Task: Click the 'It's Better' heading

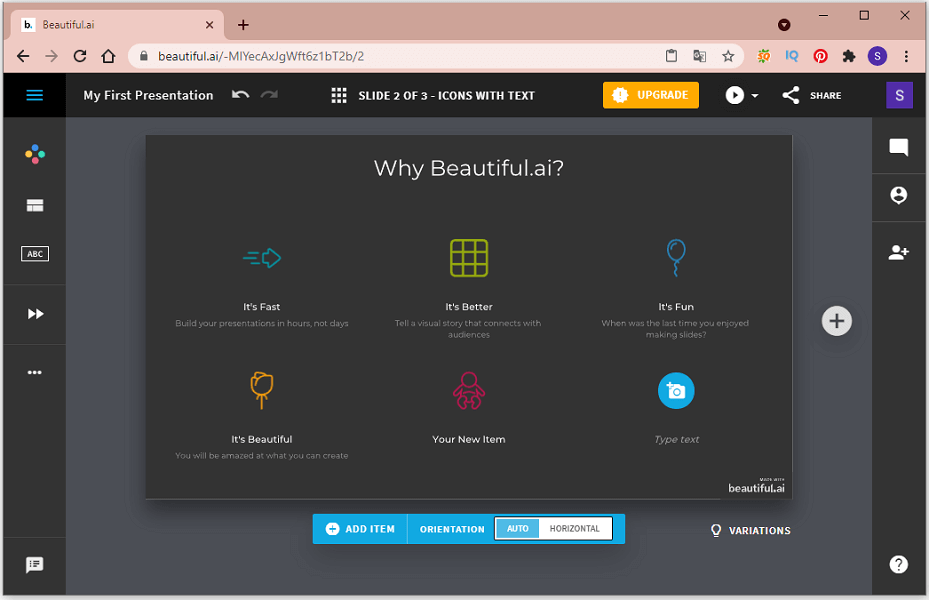Action: pos(469,307)
